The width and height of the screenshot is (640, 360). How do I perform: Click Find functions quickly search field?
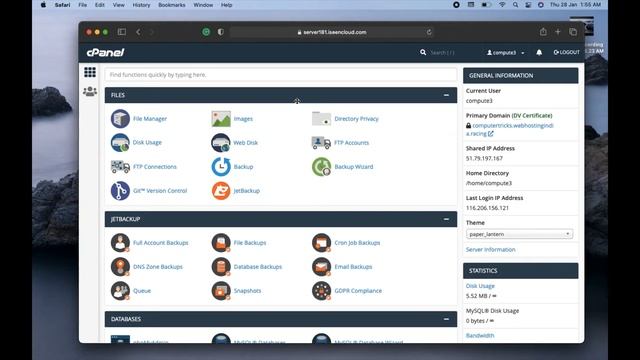tap(280, 75)
